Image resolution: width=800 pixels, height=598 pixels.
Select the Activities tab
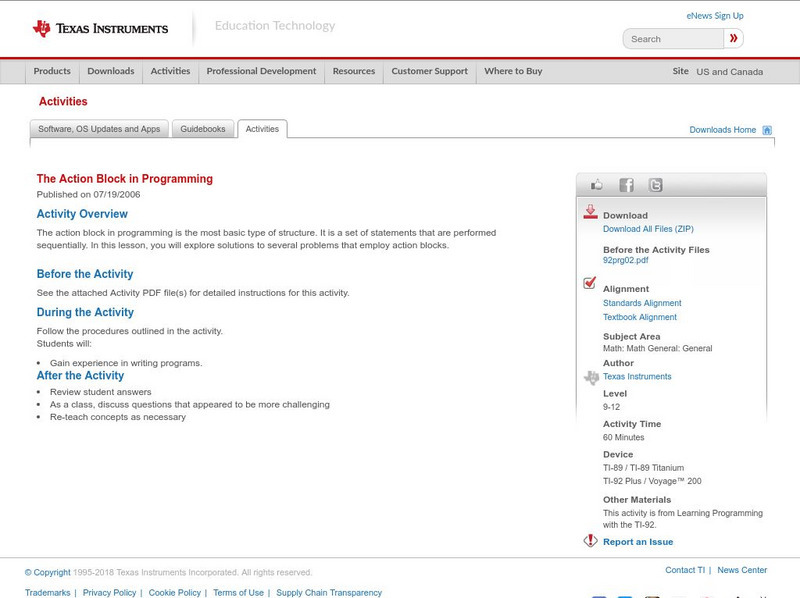[262, 129]
